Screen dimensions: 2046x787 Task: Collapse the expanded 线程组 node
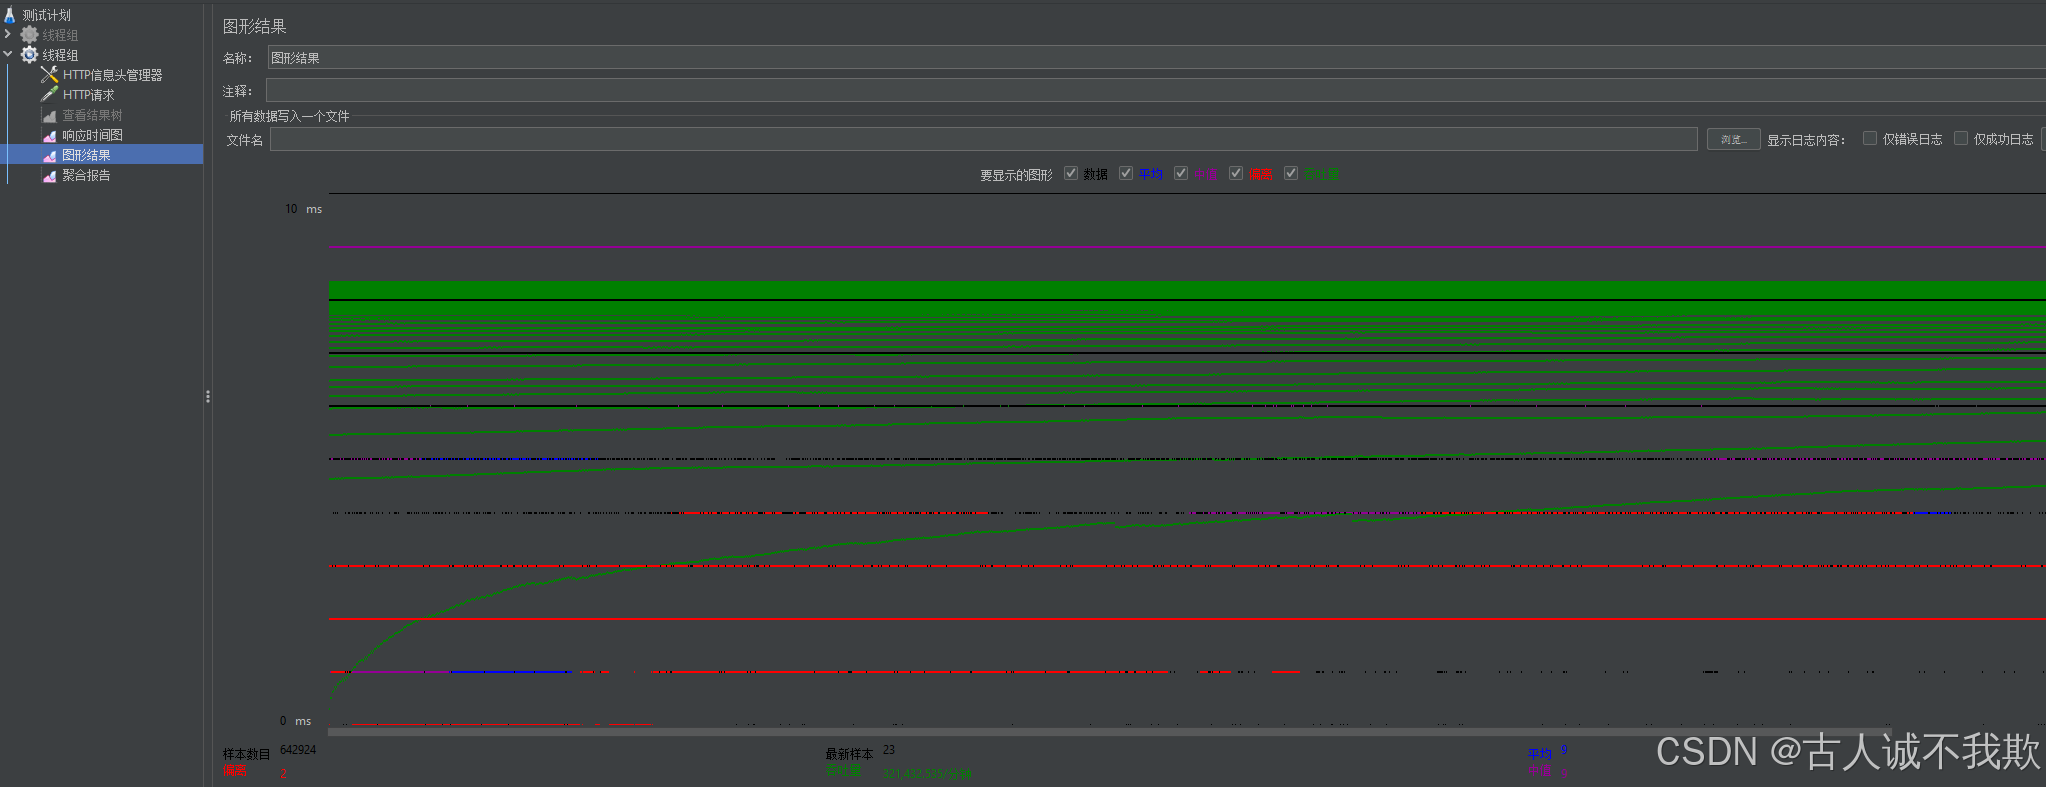8,55
